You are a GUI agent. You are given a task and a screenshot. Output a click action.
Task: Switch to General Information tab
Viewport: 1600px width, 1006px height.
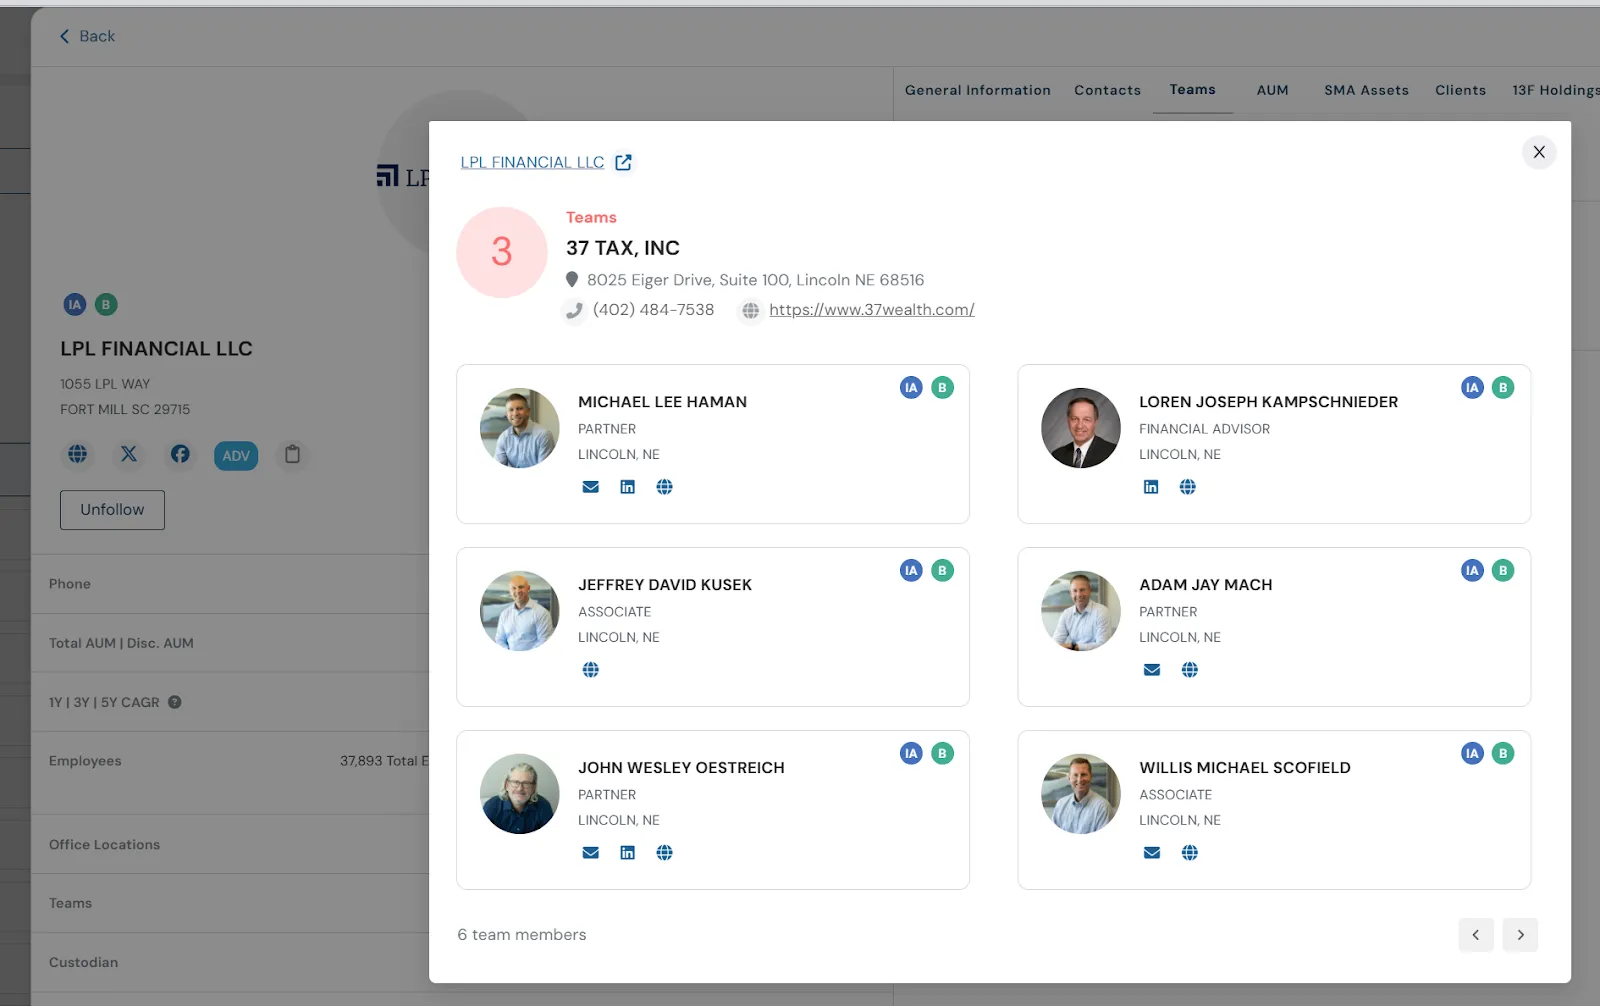point(978,90)
